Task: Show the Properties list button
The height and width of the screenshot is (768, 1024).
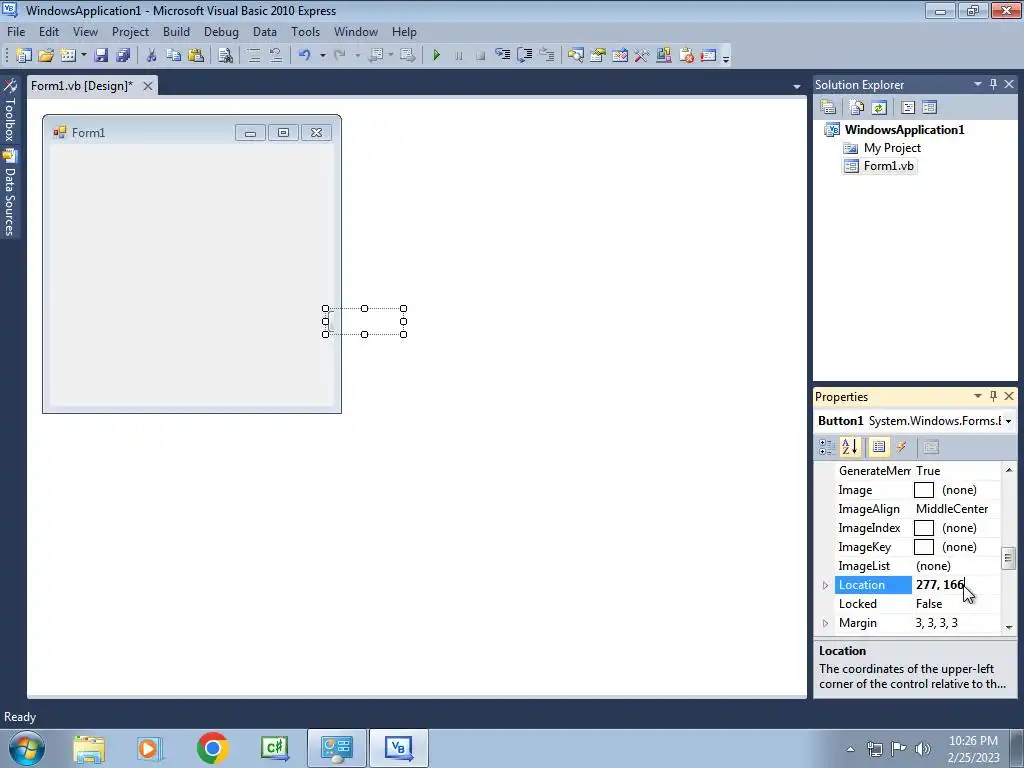Action: coord(879,447)
